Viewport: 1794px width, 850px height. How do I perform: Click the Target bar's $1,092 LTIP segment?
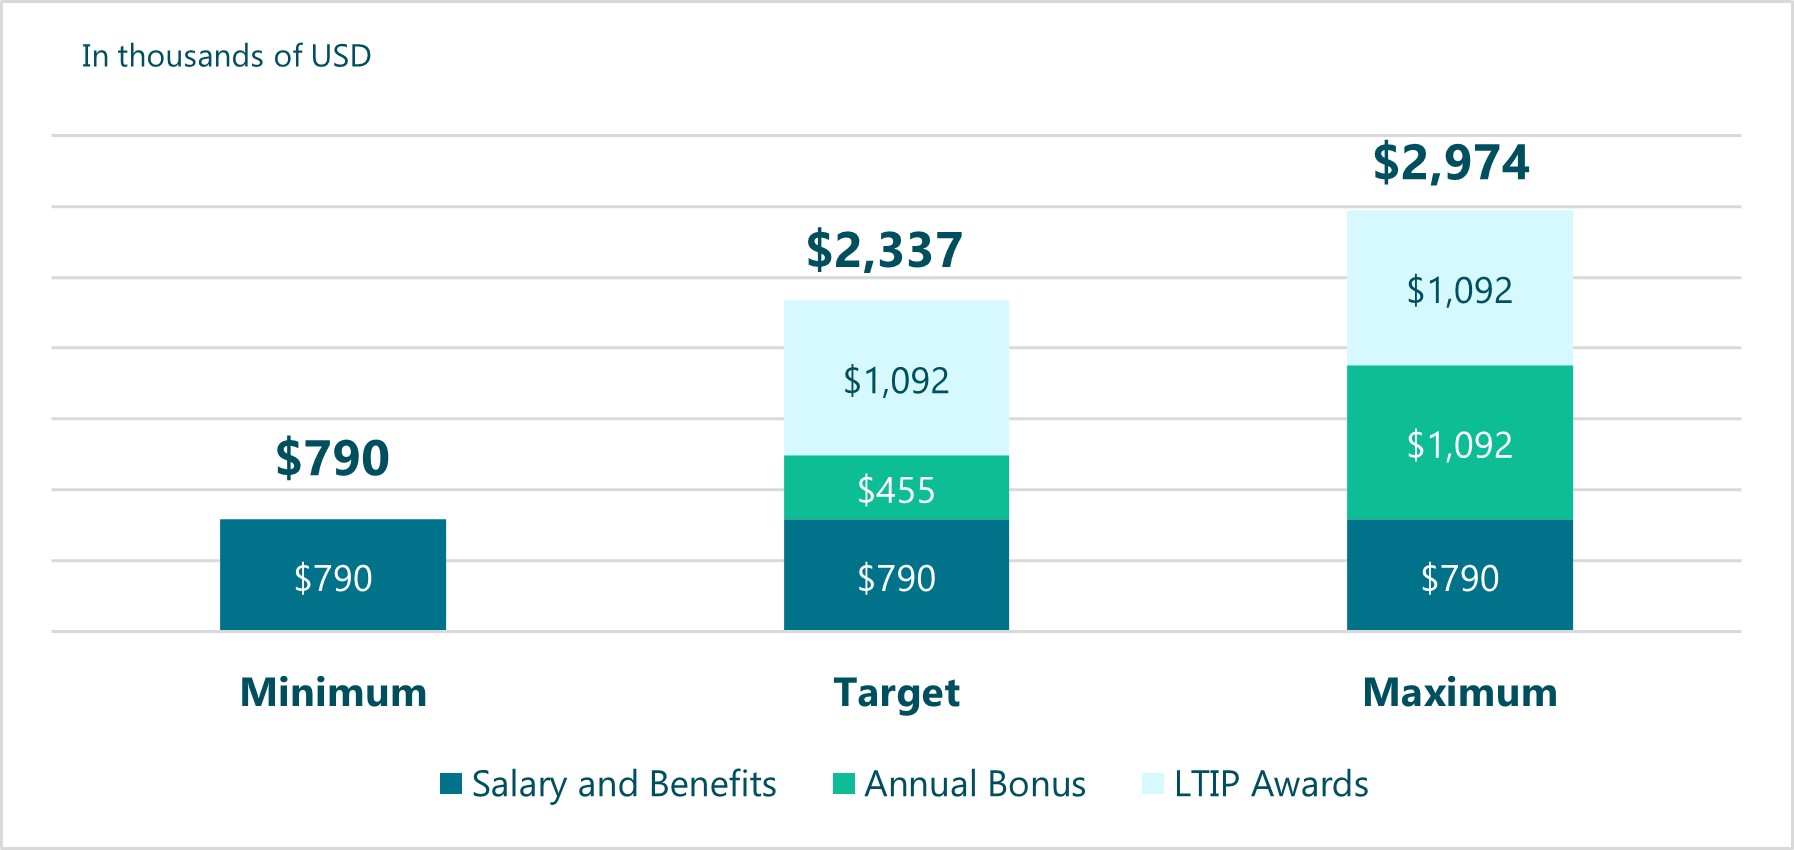point(896,378)
